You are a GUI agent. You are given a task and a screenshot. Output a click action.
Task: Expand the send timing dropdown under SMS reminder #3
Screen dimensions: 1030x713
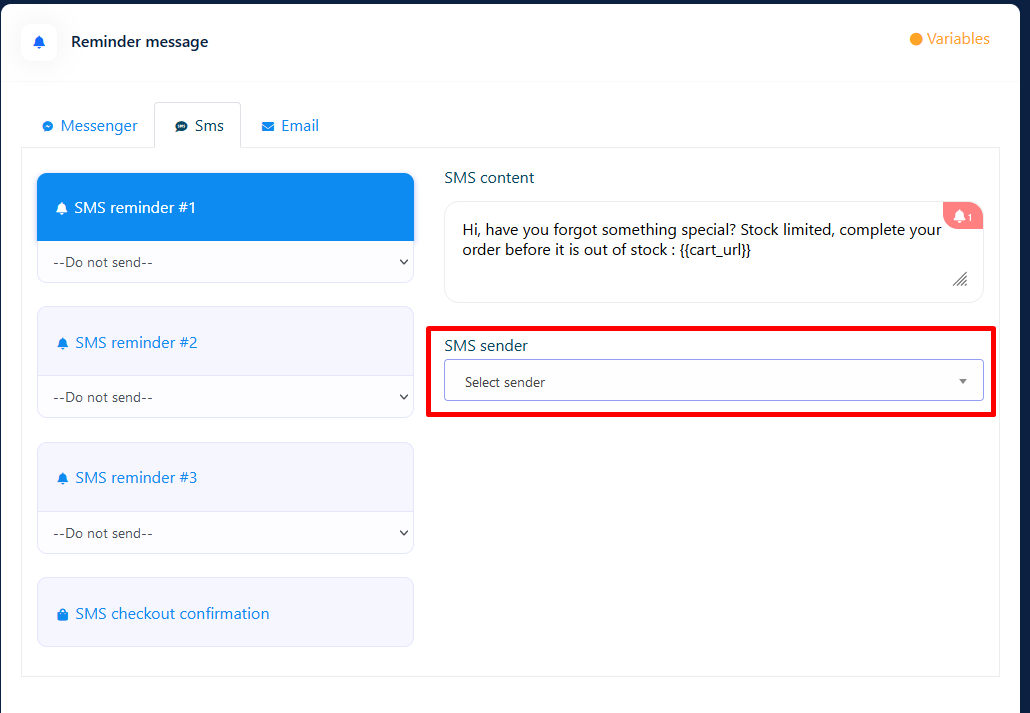[x=225, y=533]
